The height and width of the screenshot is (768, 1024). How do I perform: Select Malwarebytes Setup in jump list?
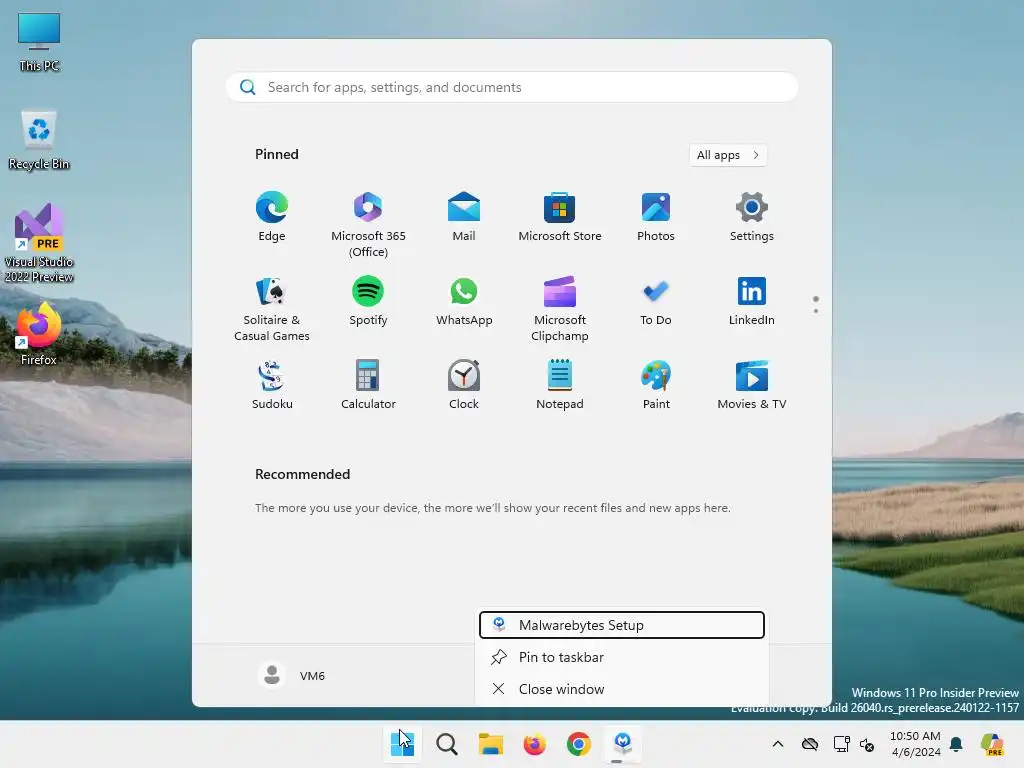point(622,625)
